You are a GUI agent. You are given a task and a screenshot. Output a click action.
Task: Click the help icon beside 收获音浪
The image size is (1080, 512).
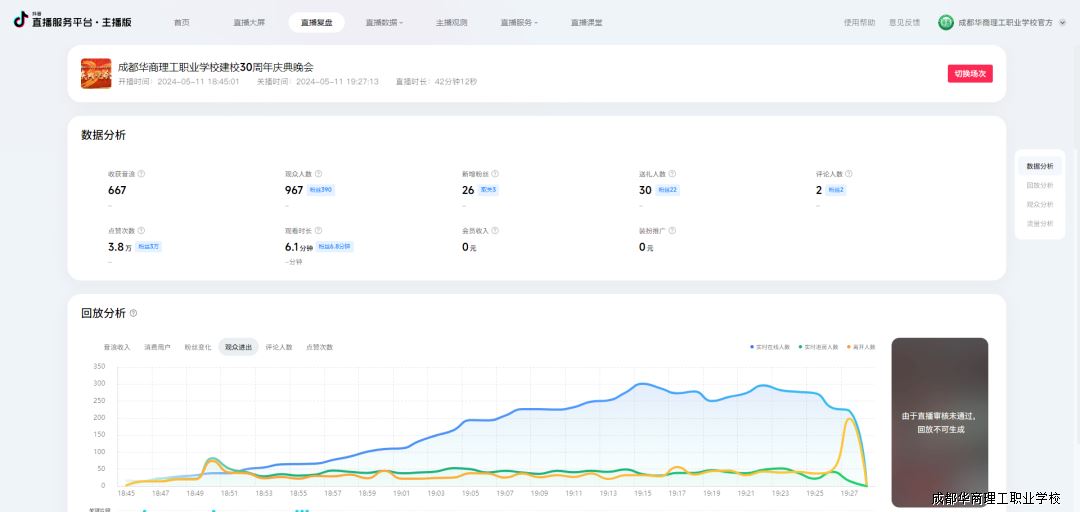[142, 174]
